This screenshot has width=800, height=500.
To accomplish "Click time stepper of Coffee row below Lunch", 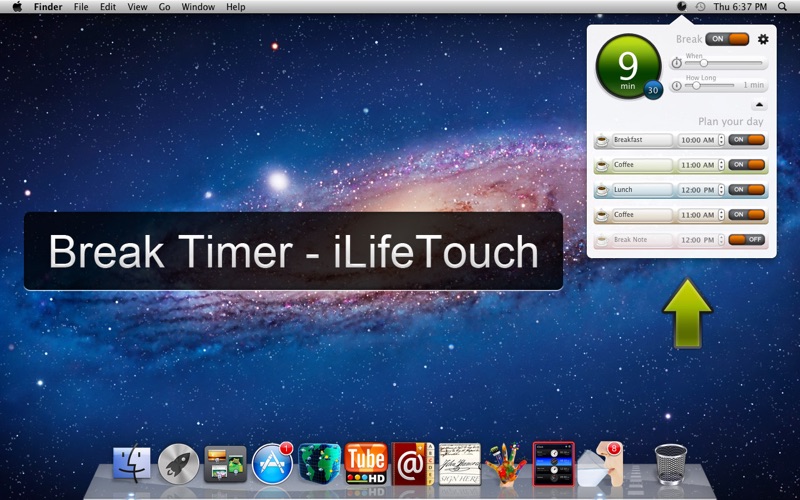I will coord(721,215).
